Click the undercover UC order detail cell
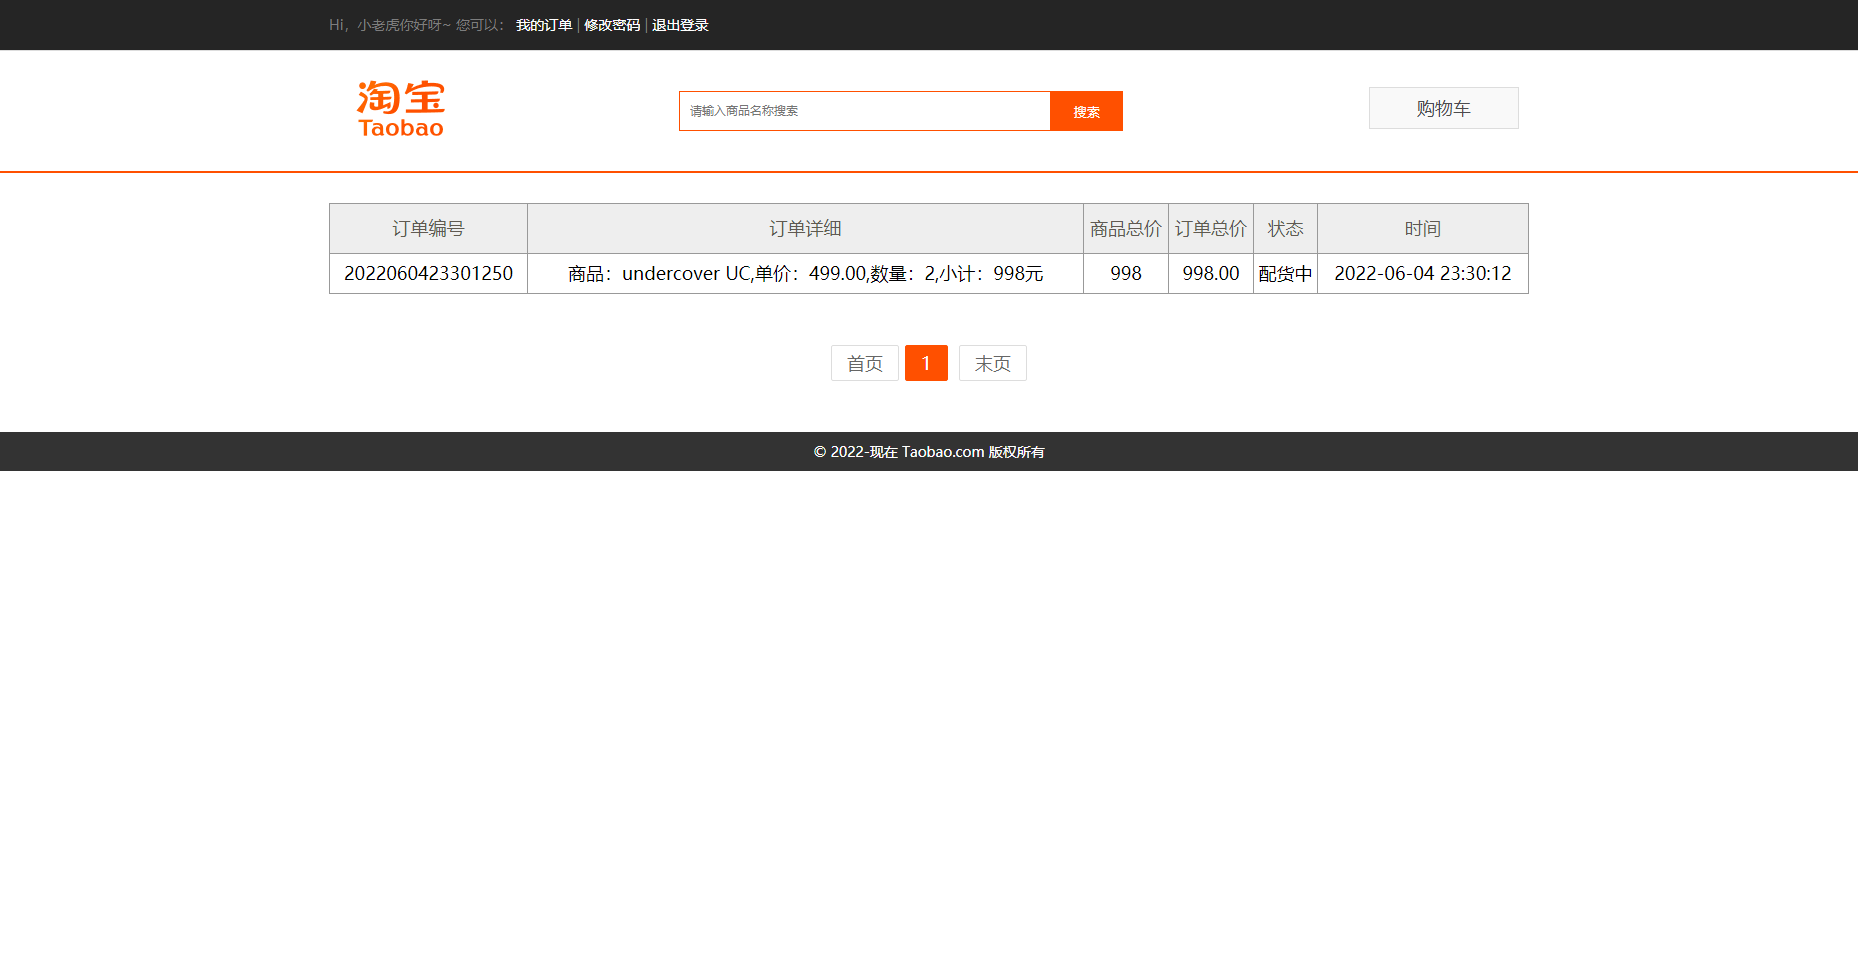The width and height of the screenshot is (1858, 955). pyautogui.click(x=805, y=273)
